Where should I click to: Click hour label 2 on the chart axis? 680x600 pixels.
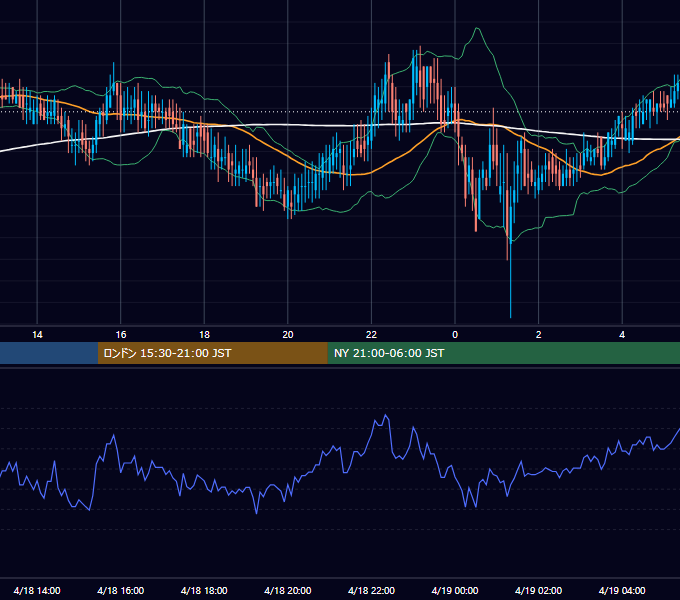[x=539, y=335]
